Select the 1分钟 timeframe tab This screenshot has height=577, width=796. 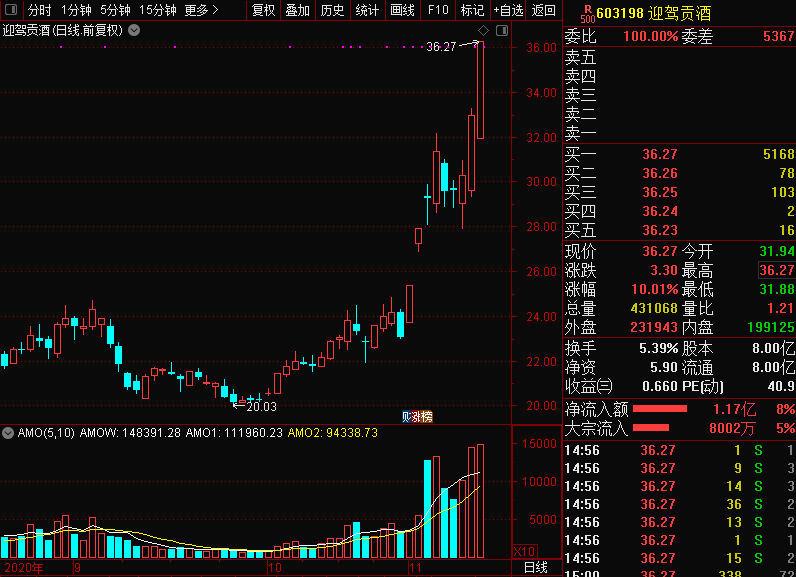tap(76, 10)
